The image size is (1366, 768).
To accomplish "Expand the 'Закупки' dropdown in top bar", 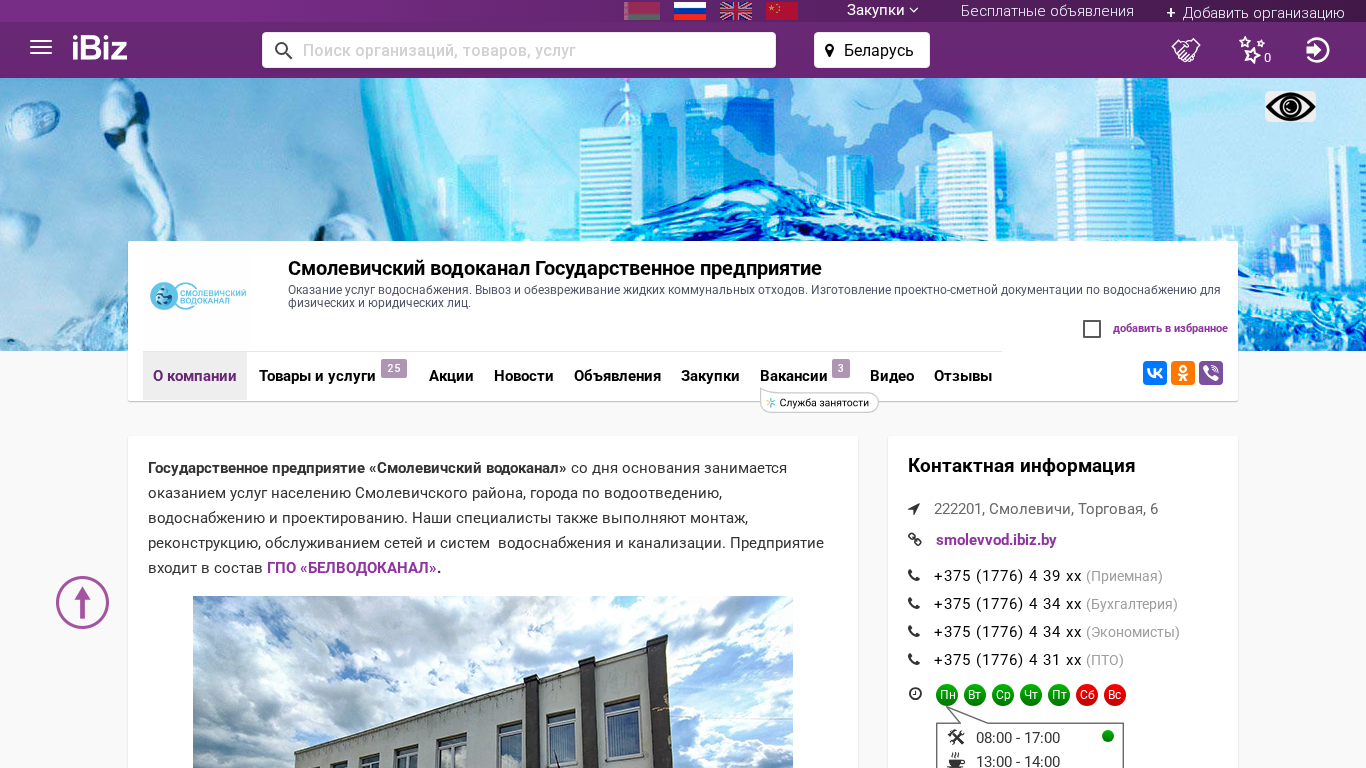I will pyautogui.click(x=883, y=11).
